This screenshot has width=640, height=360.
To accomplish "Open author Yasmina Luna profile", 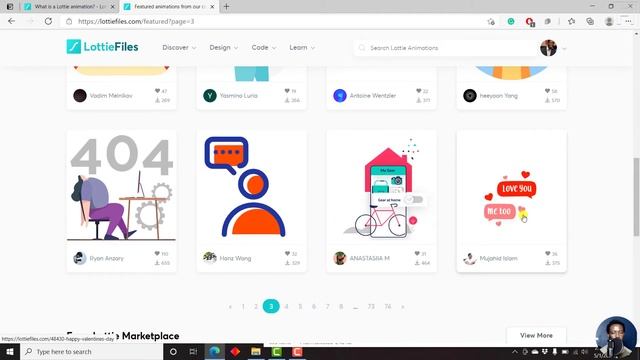I will [x=239, y=96].
